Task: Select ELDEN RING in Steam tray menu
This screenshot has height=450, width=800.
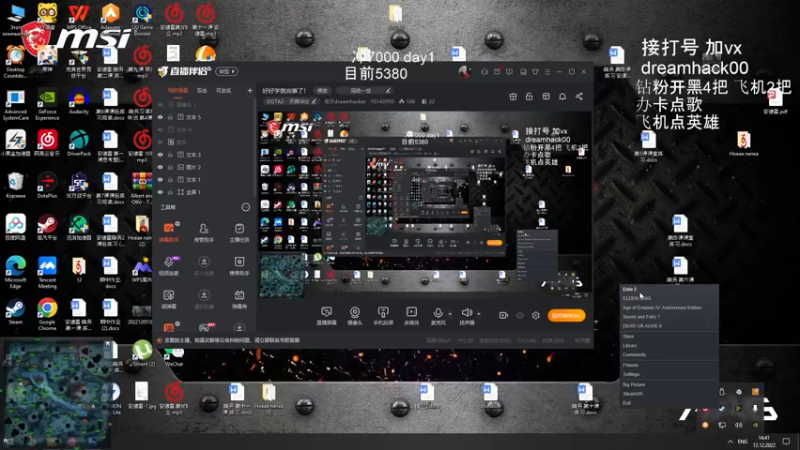Action: (637, 298)
